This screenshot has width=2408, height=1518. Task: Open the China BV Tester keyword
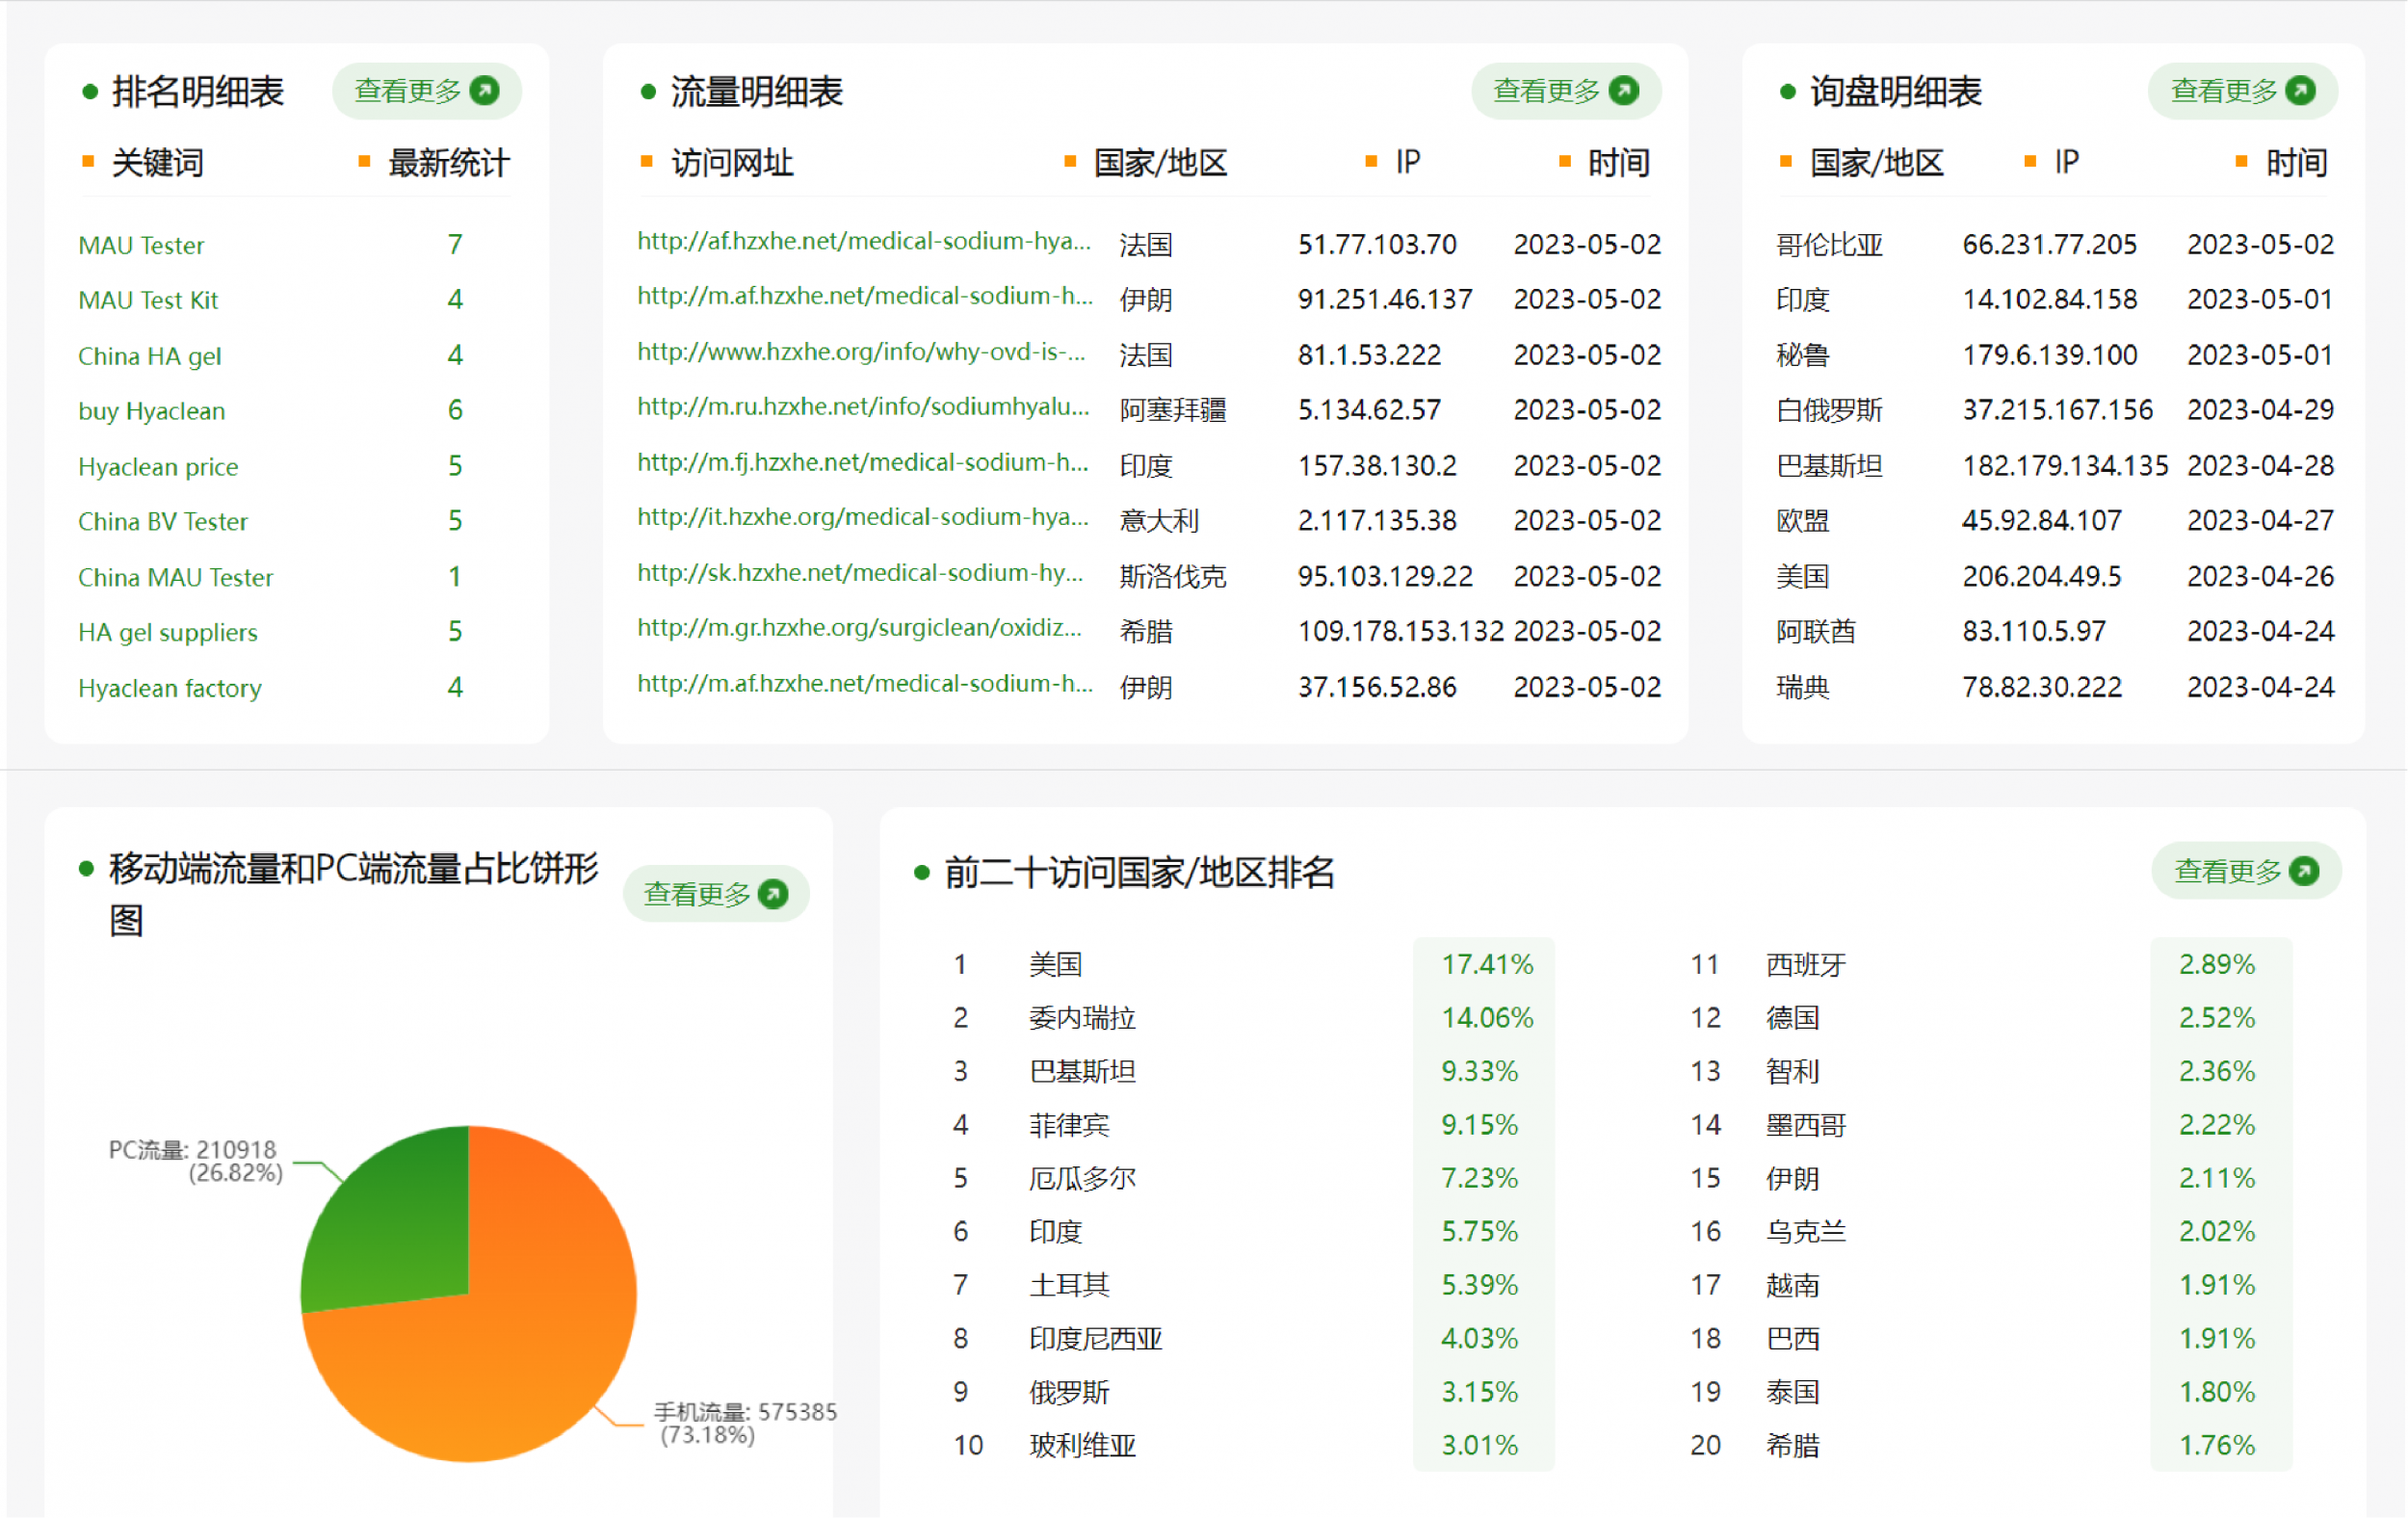(163, 522)
